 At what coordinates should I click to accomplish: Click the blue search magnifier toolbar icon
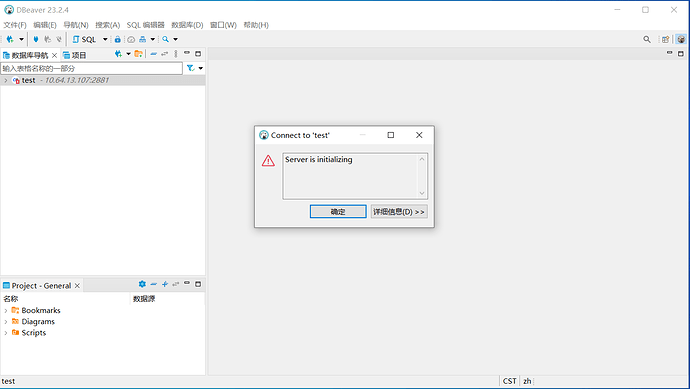pyautogui.click(x=165, y=39)
